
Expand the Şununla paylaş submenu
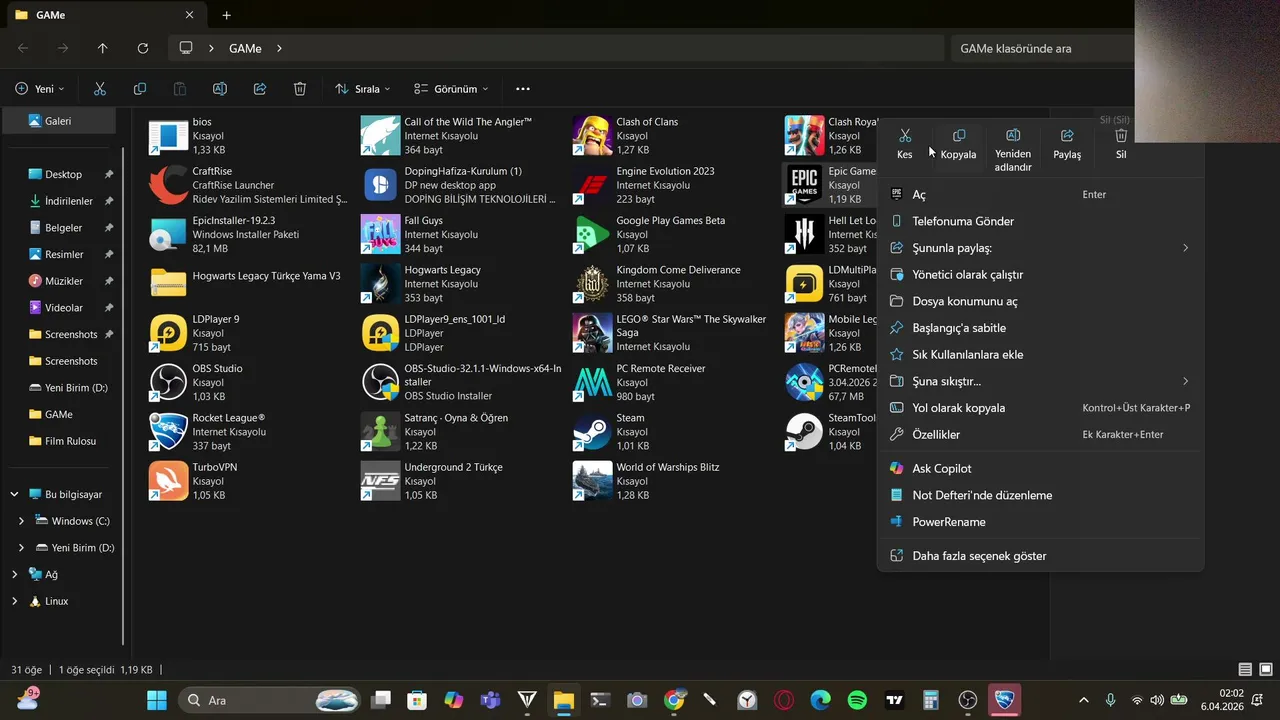tap(1040, 248)
